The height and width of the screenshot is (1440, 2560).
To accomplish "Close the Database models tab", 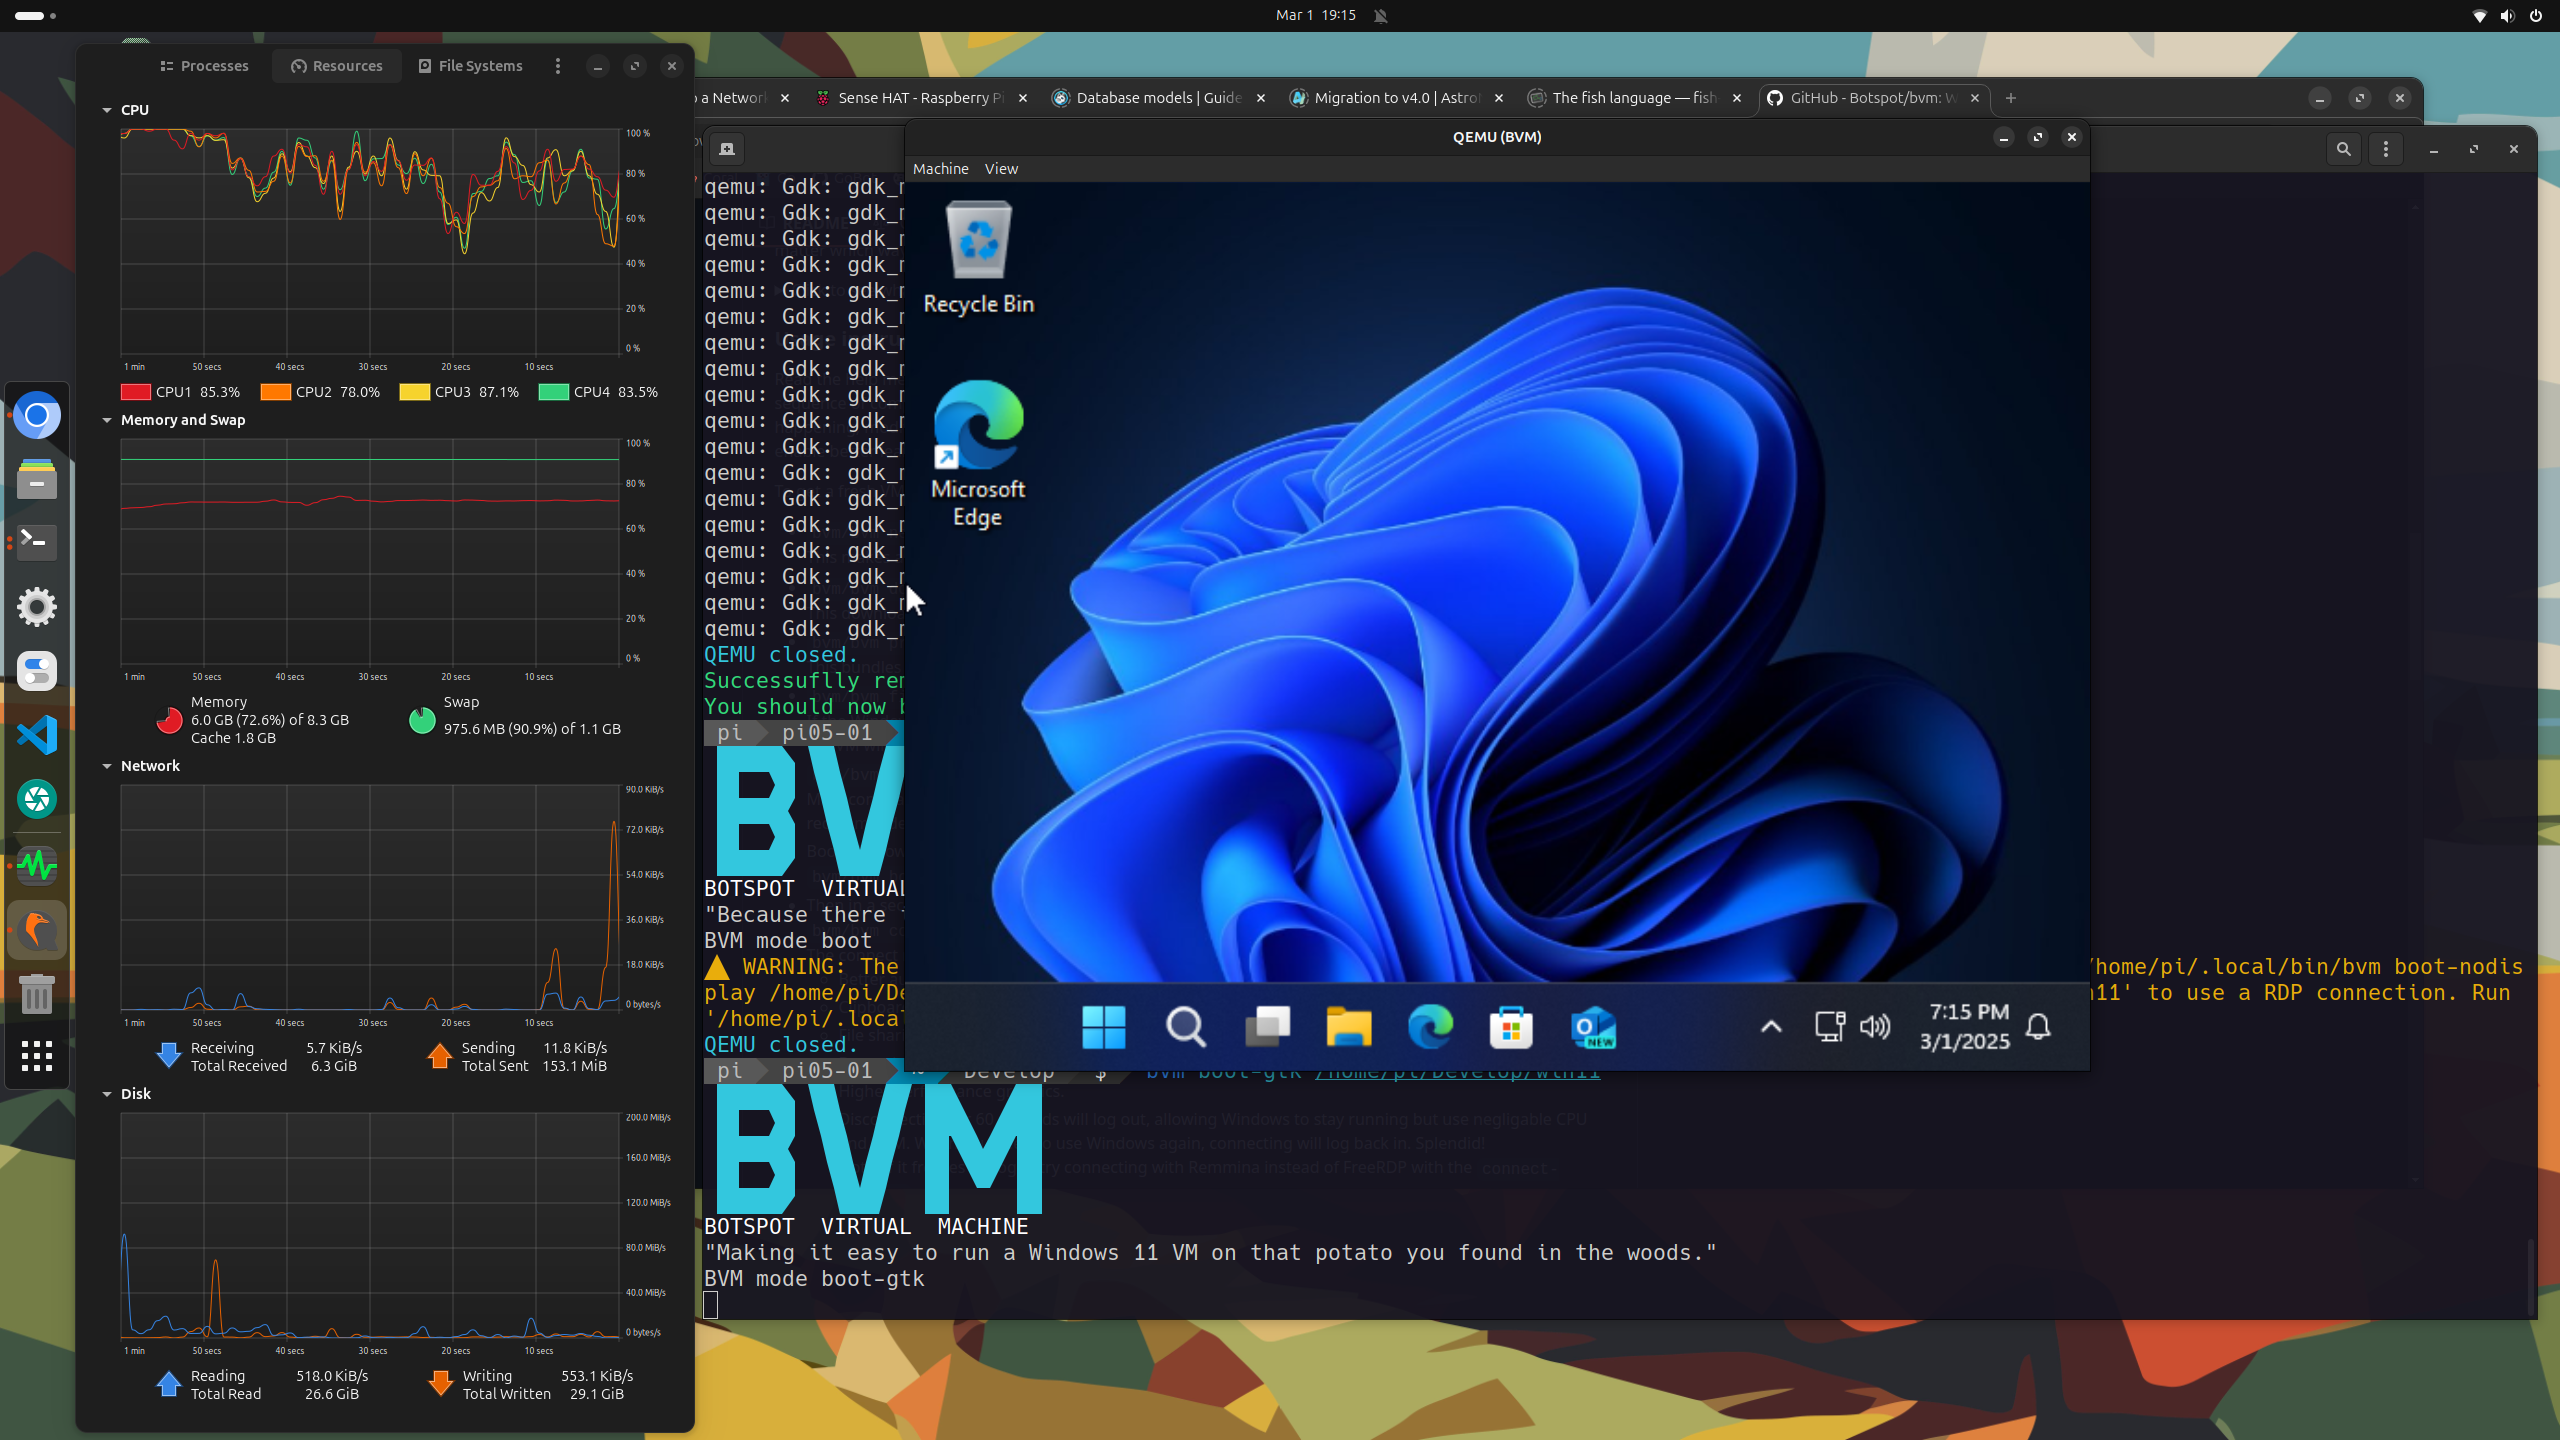I will (1261, 98).
